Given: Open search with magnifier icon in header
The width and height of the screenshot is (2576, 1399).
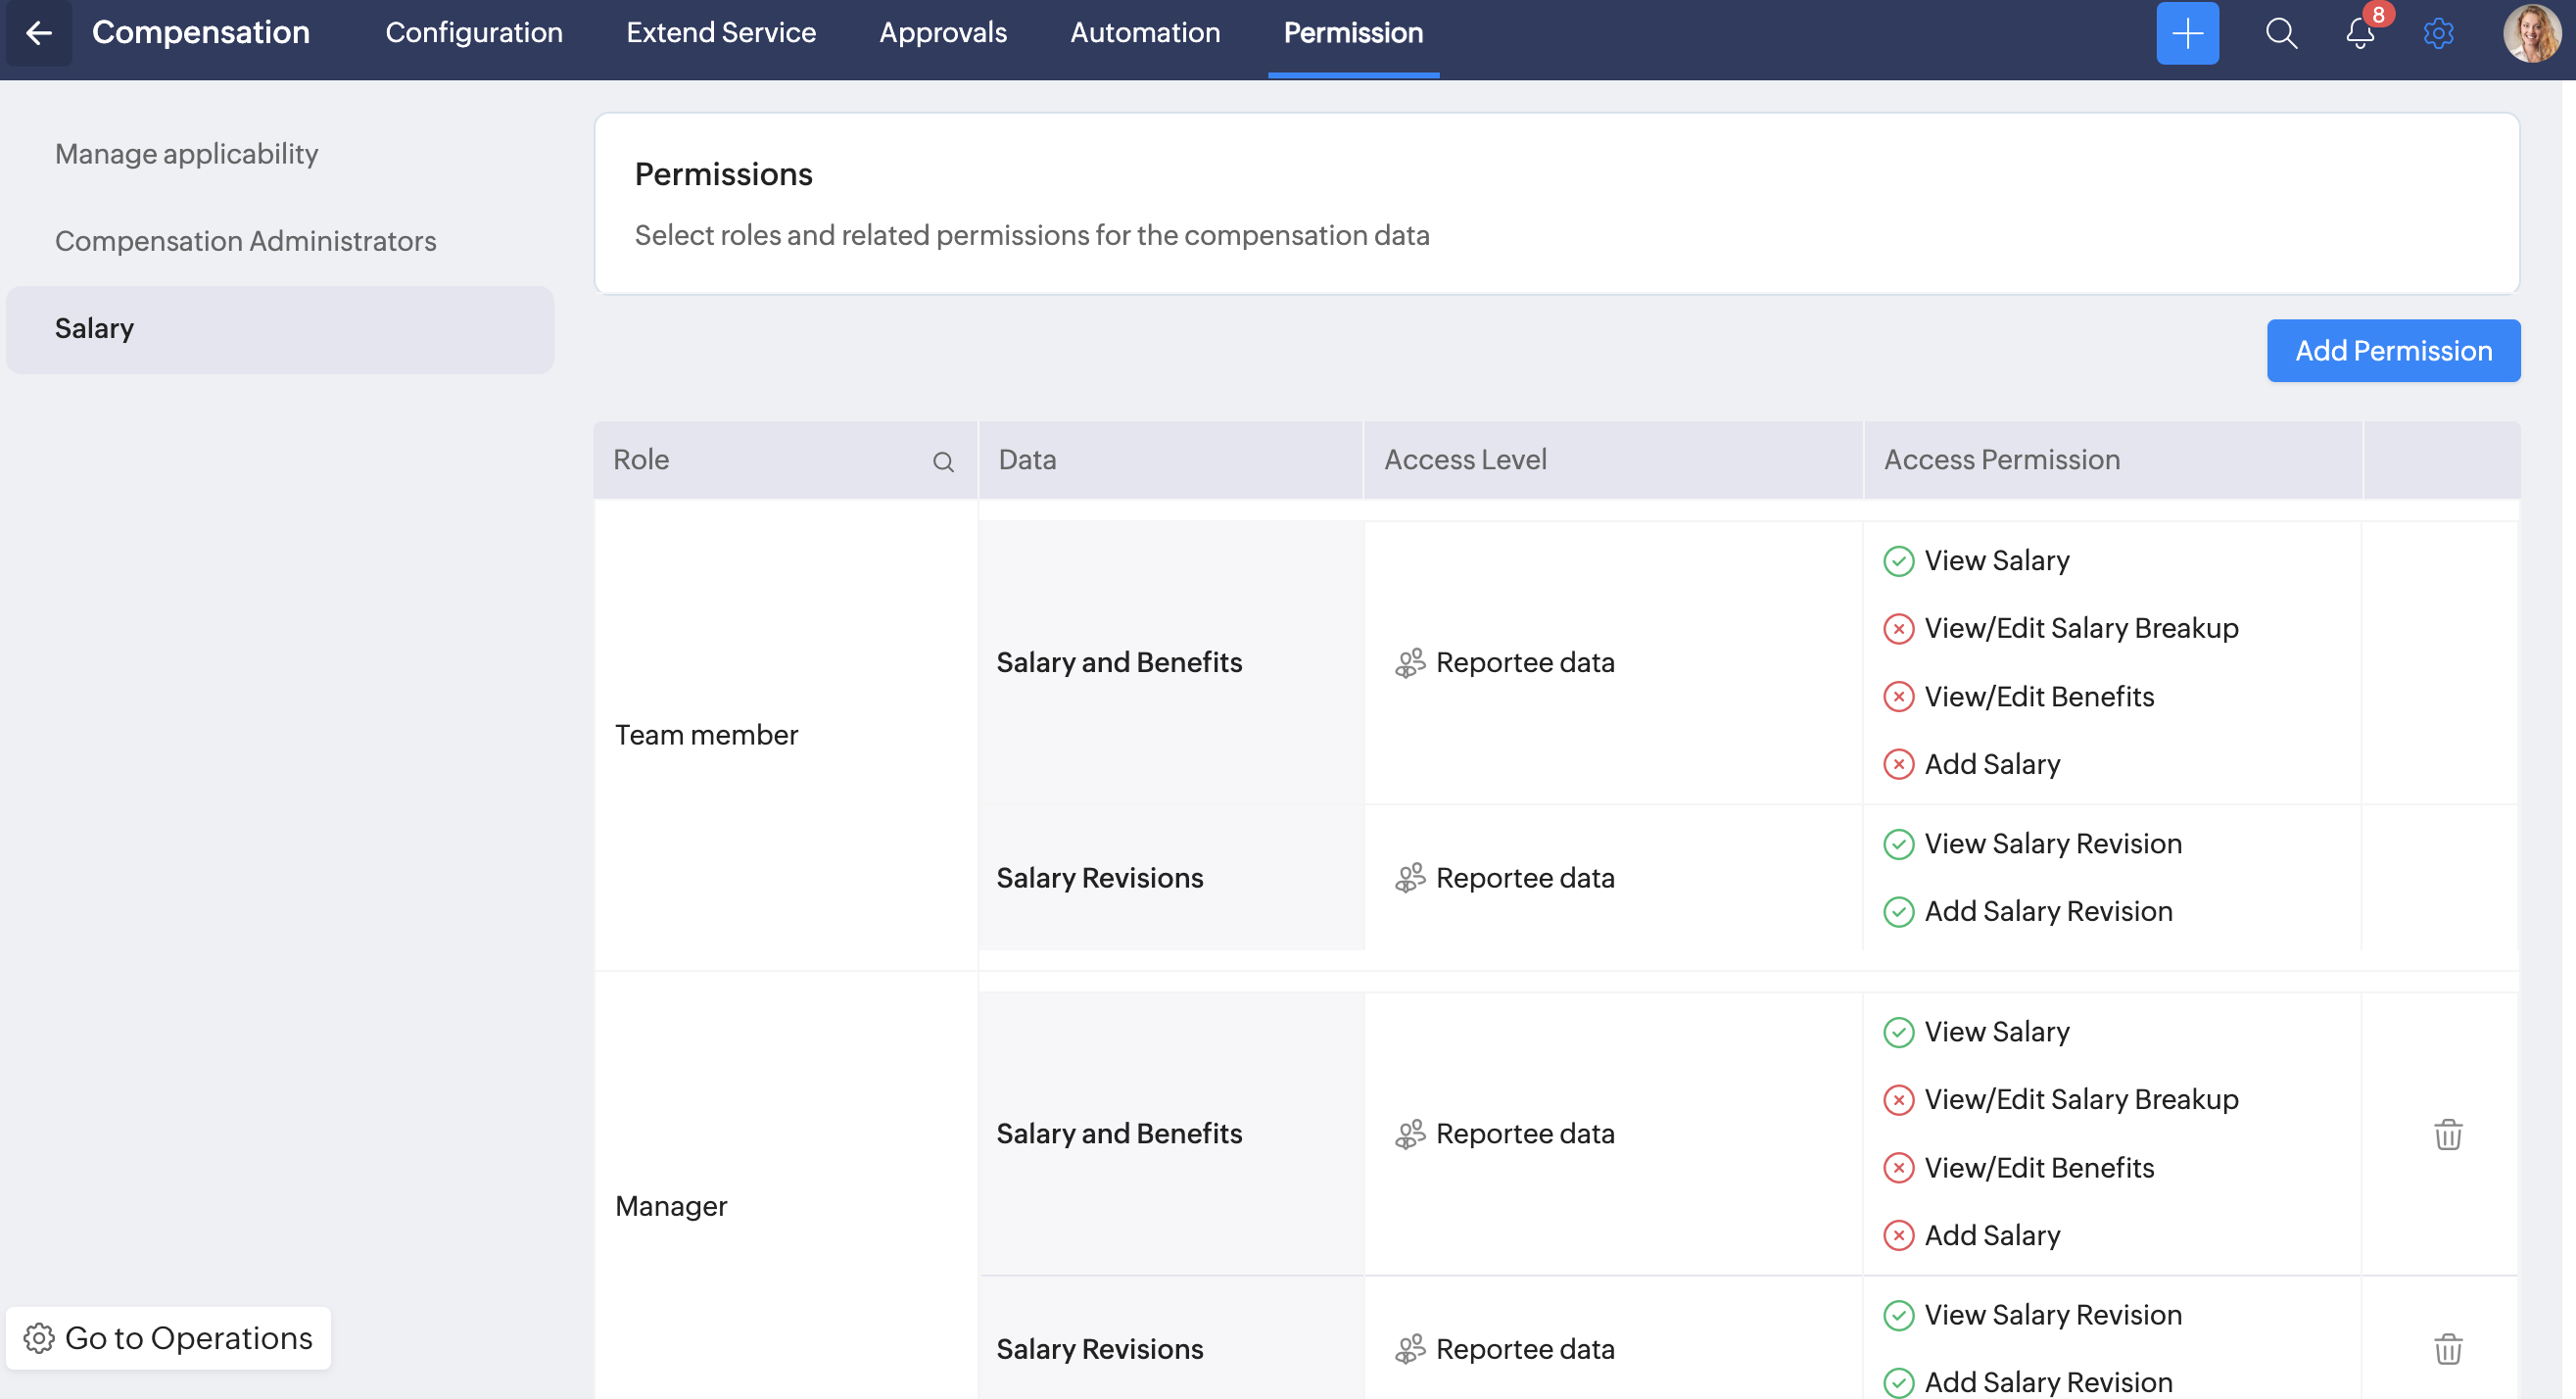Looking at the screenshot, I should (x=2280, y=33).
